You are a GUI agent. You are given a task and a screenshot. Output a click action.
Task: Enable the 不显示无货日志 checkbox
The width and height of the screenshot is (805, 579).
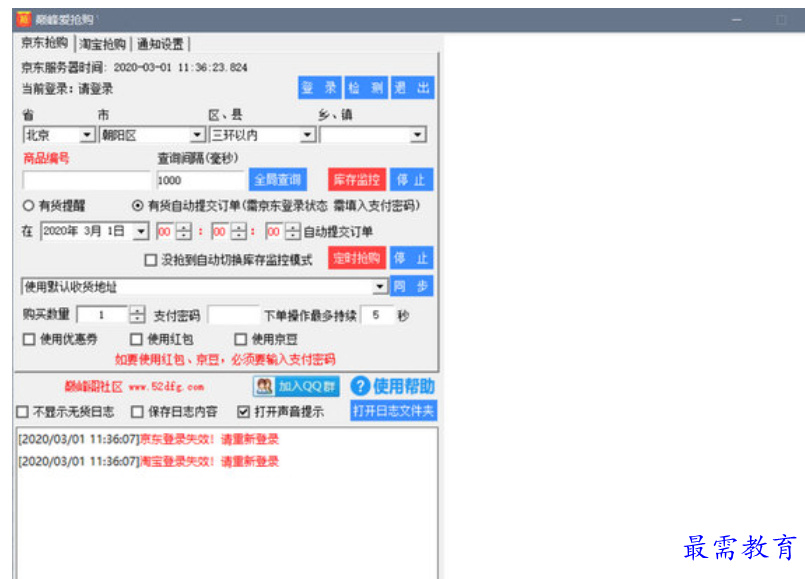click(22, 412)
